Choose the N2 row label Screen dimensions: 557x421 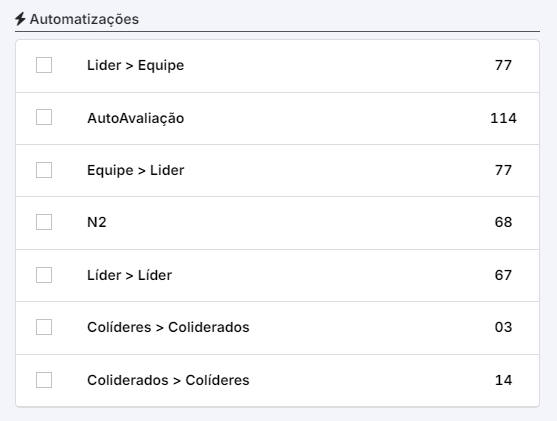(97, 222)
